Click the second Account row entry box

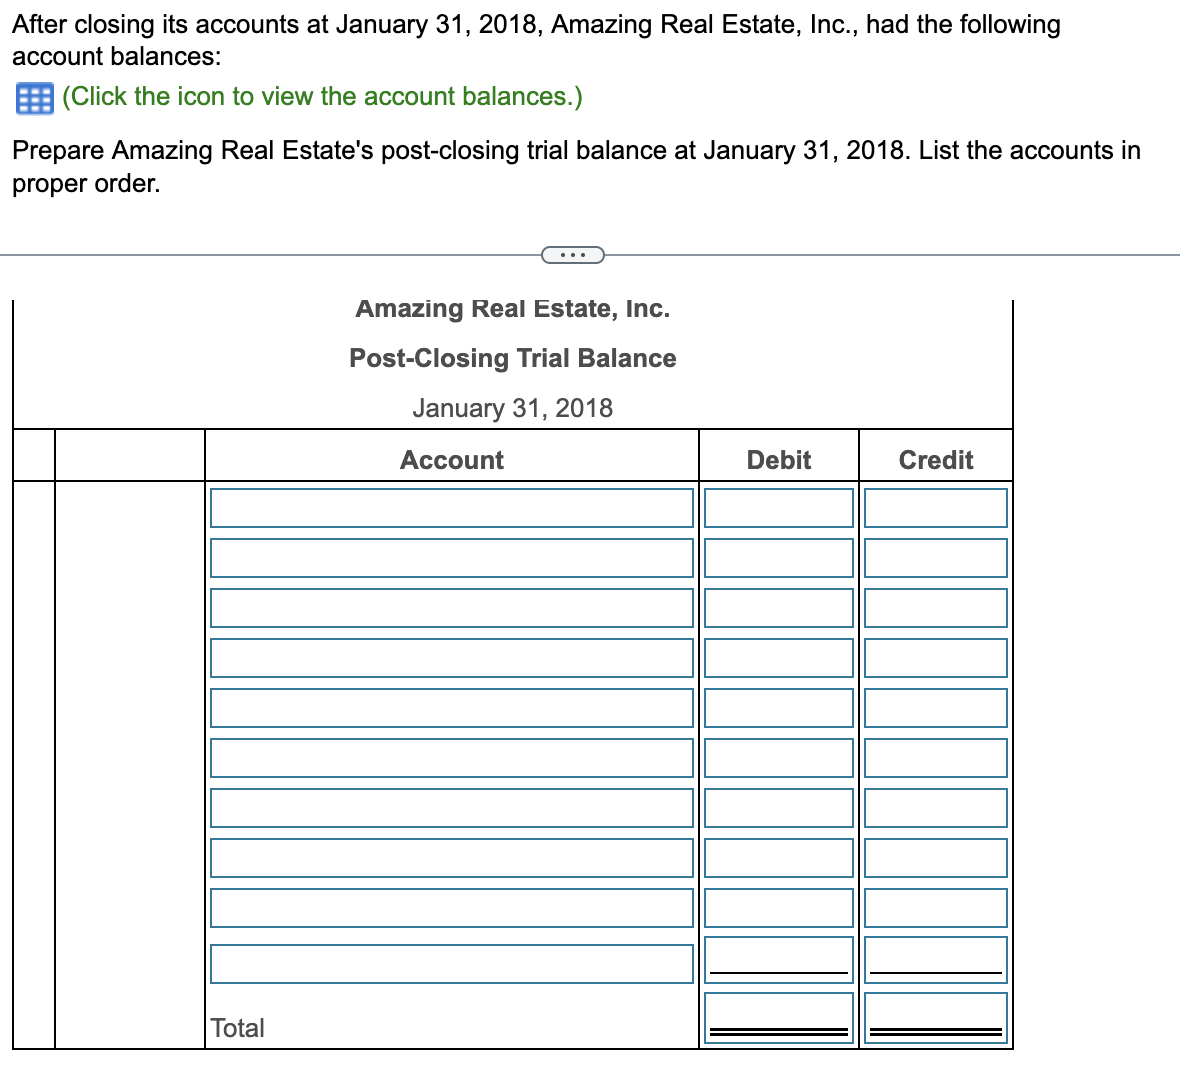(452, 557)
